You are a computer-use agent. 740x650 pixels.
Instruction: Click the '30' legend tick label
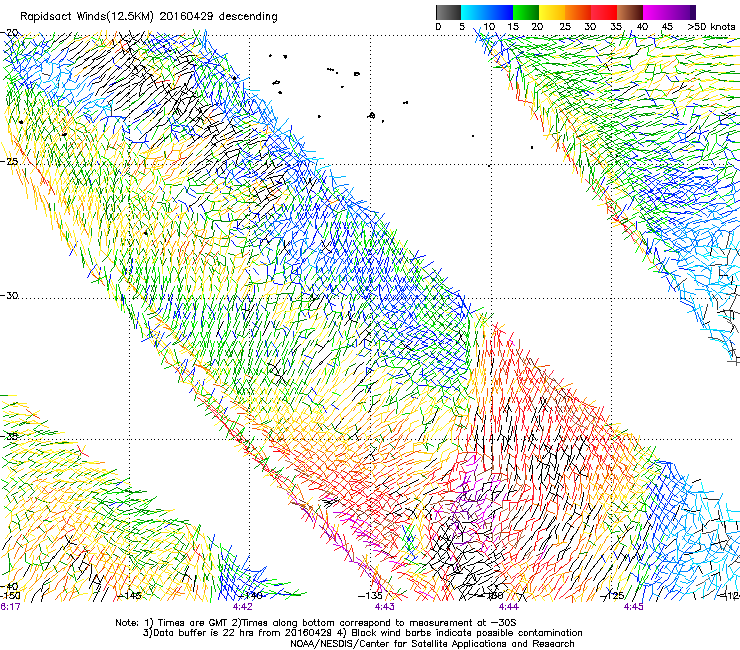[590, 26]
